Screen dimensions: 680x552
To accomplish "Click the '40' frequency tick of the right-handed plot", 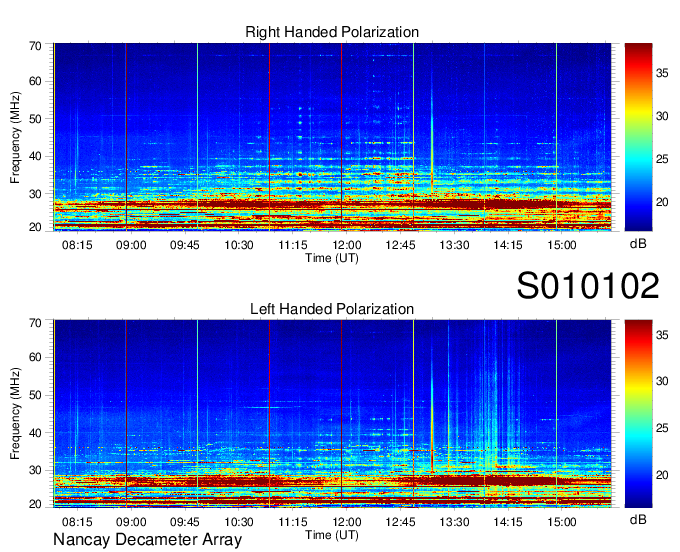I will tap(35, 157).
